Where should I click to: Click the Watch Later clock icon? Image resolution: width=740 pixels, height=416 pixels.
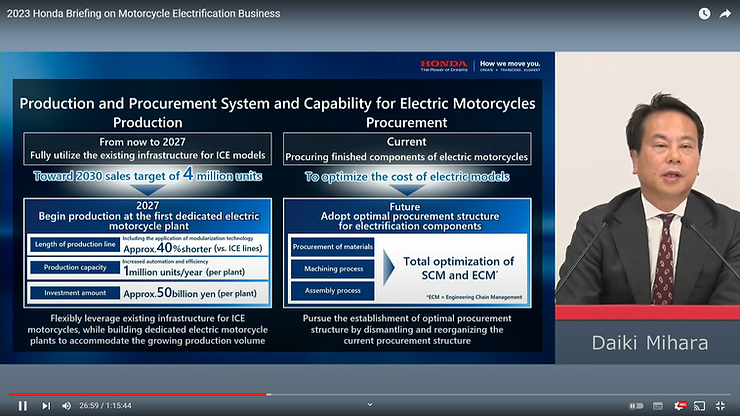[704, 14]
